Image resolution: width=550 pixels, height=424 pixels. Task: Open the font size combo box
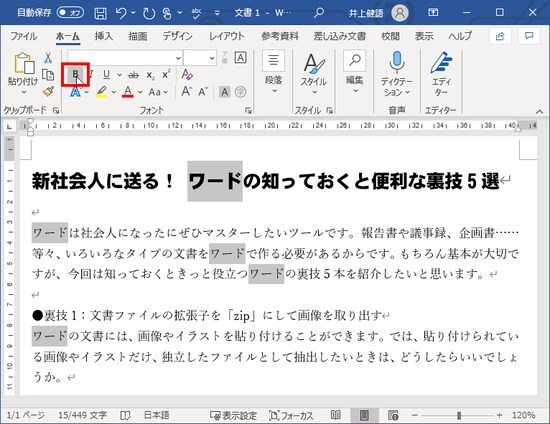200,58
